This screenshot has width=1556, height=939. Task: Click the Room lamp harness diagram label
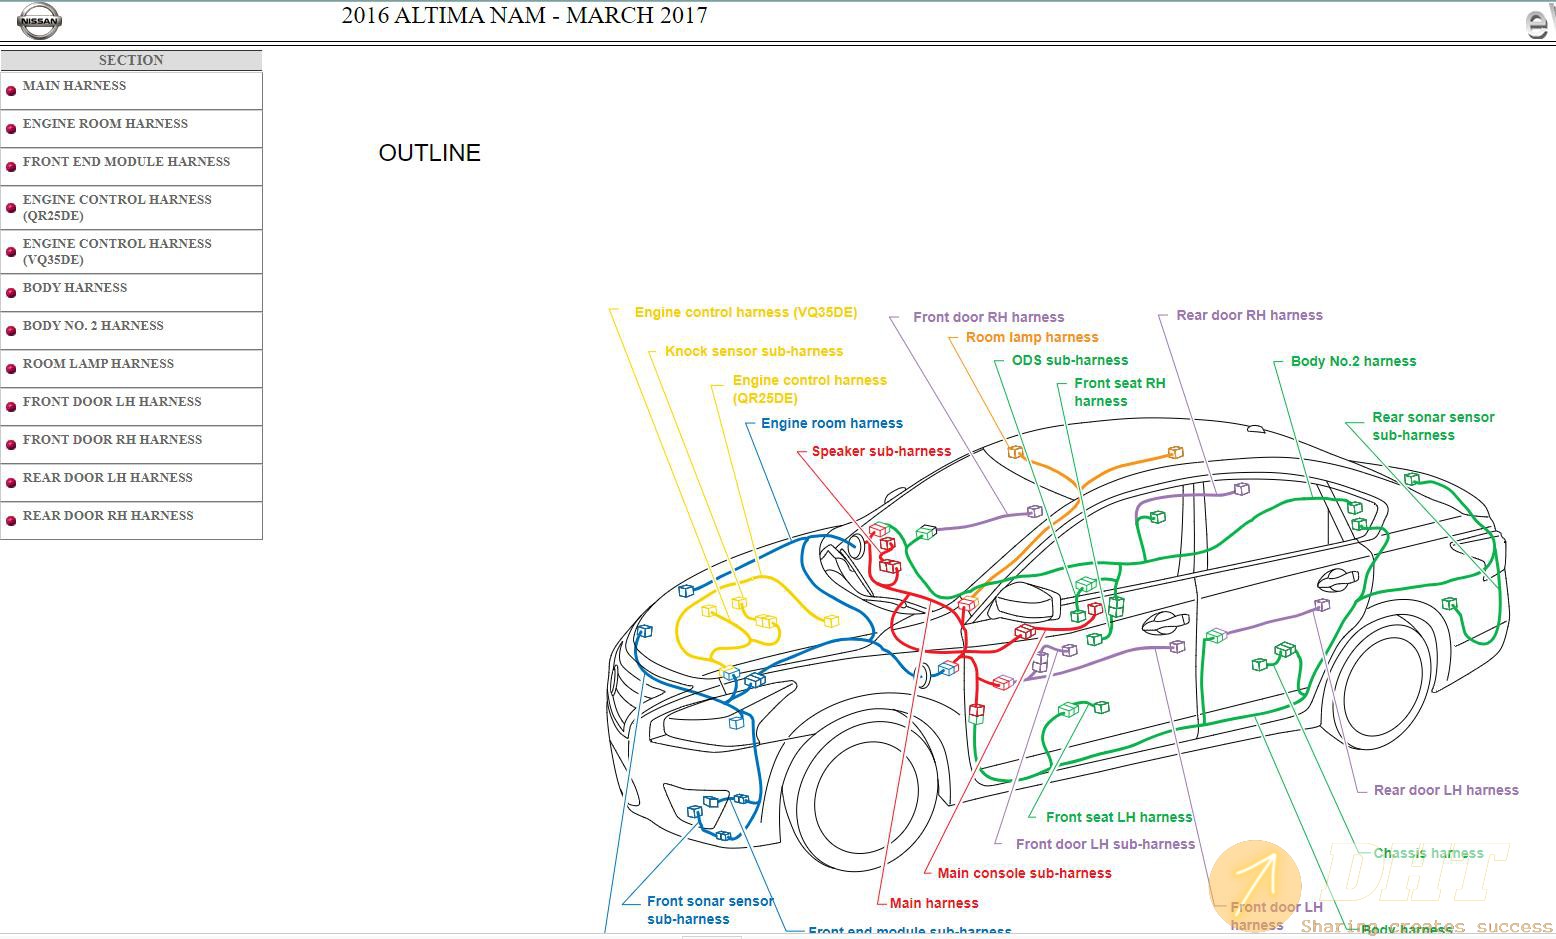(1032, 338)
